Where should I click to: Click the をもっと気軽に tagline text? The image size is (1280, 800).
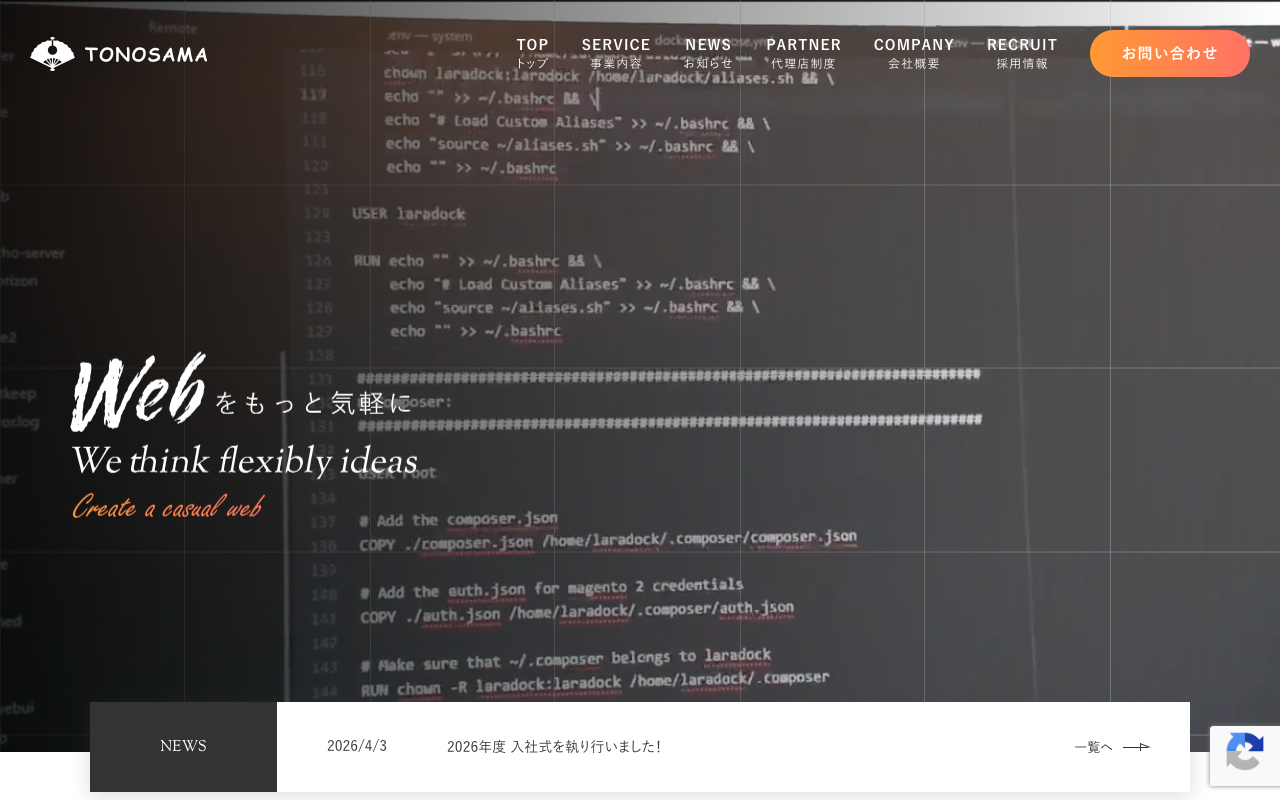pyautogui.click(x=313, y=403)
